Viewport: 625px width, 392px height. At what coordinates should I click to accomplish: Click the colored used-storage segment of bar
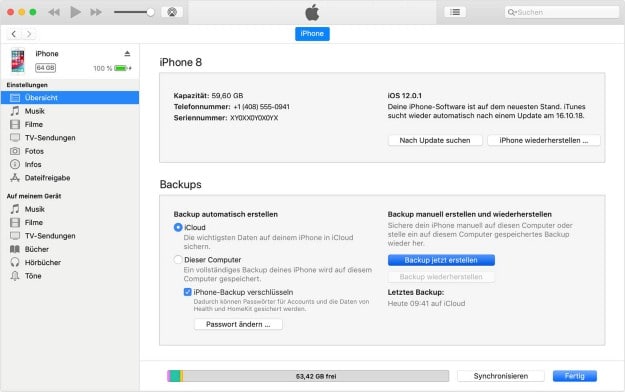click(x=175, y=376)
